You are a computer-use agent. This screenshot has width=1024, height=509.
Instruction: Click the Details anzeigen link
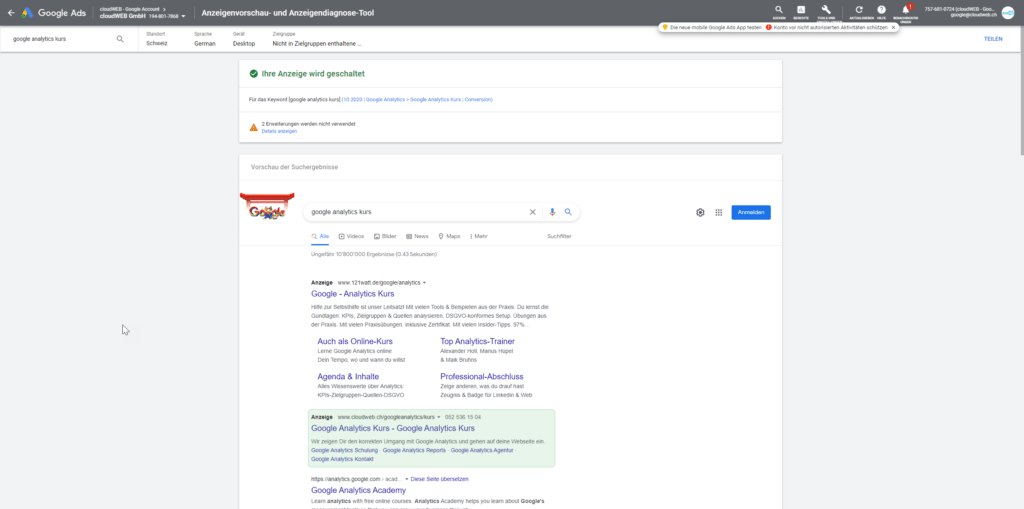click(x=280, y=131)
